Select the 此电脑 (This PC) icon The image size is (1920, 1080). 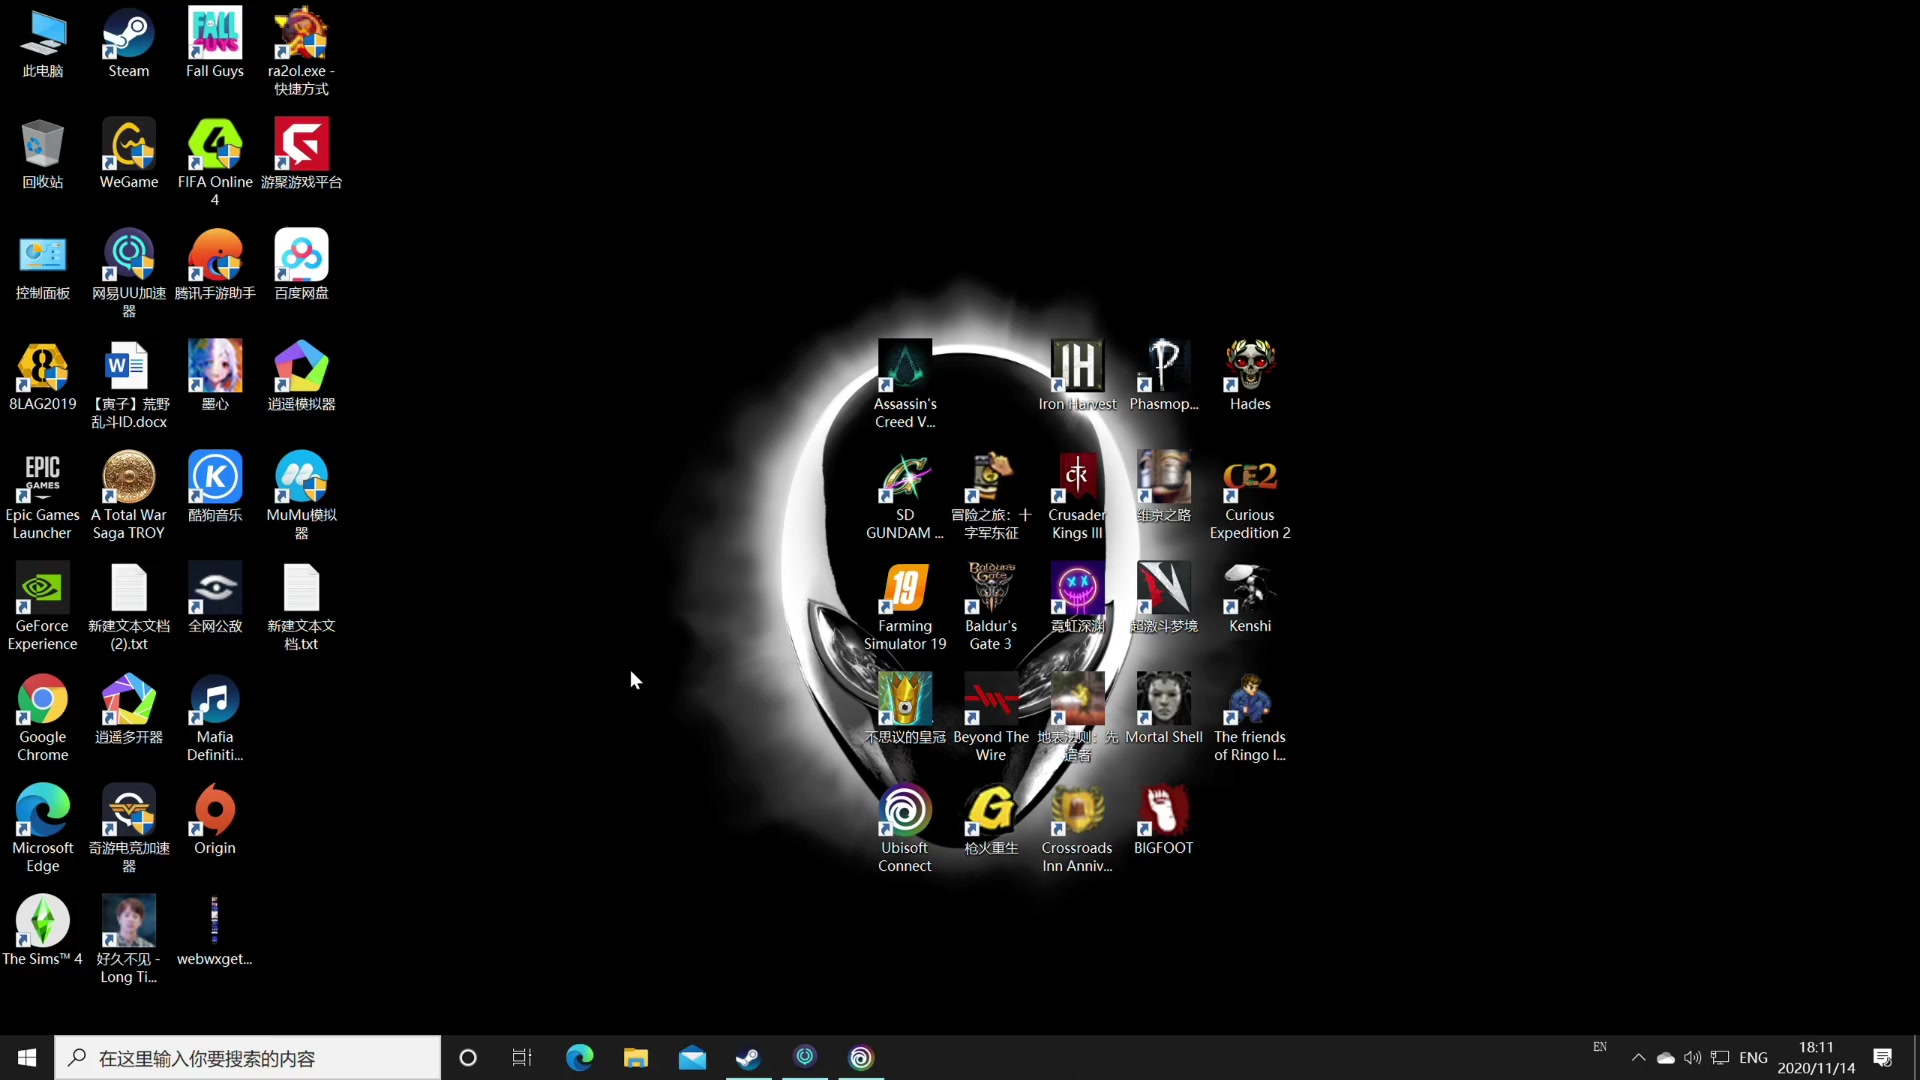[43, 43]
